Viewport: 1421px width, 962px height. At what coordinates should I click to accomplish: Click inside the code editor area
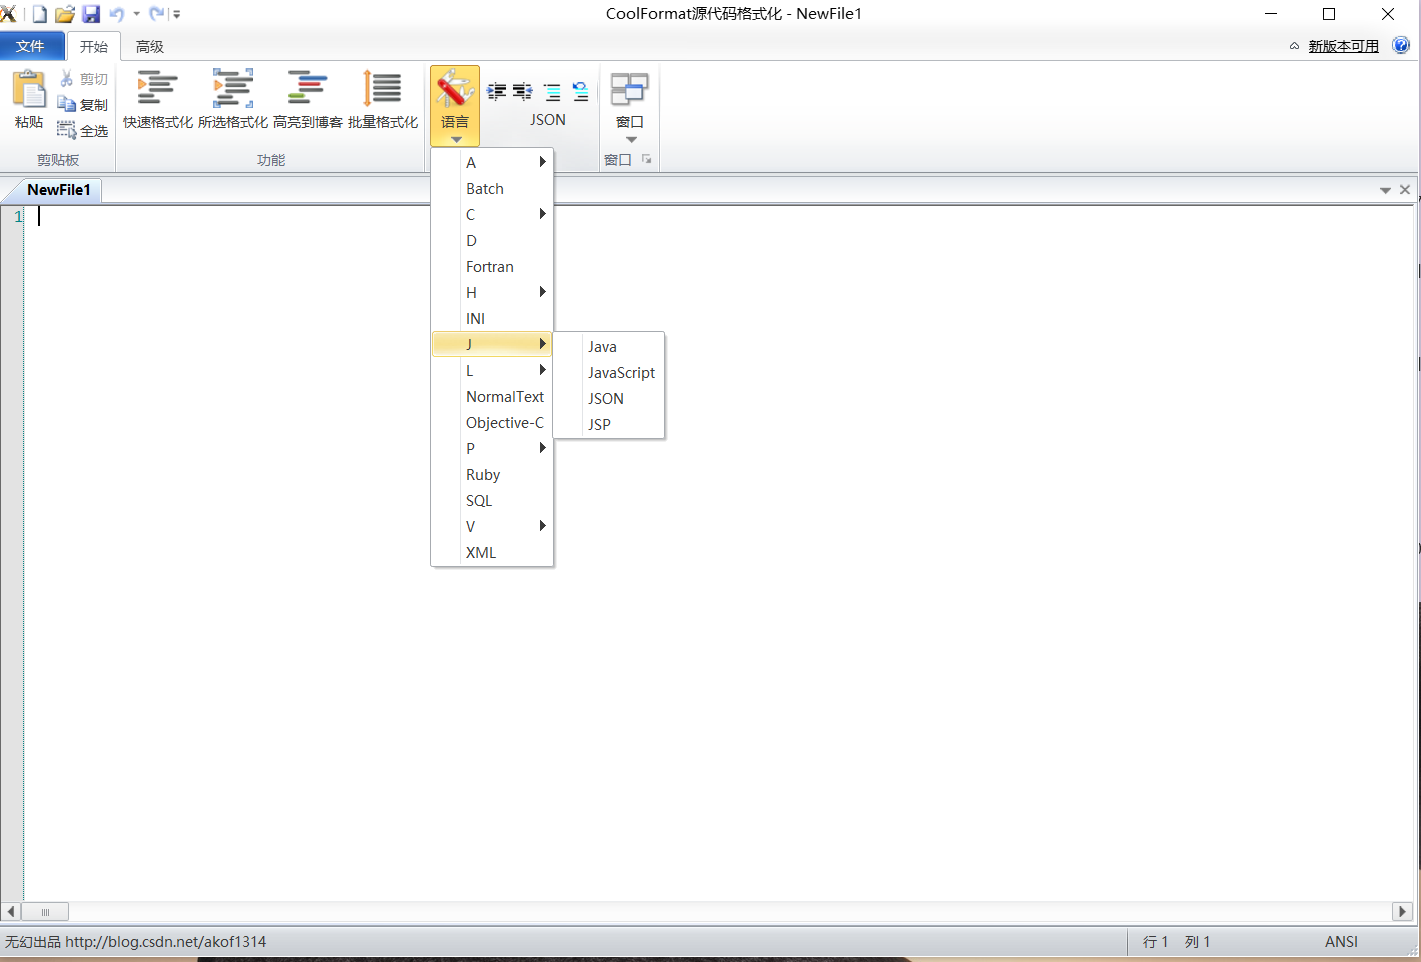(718, 553)
